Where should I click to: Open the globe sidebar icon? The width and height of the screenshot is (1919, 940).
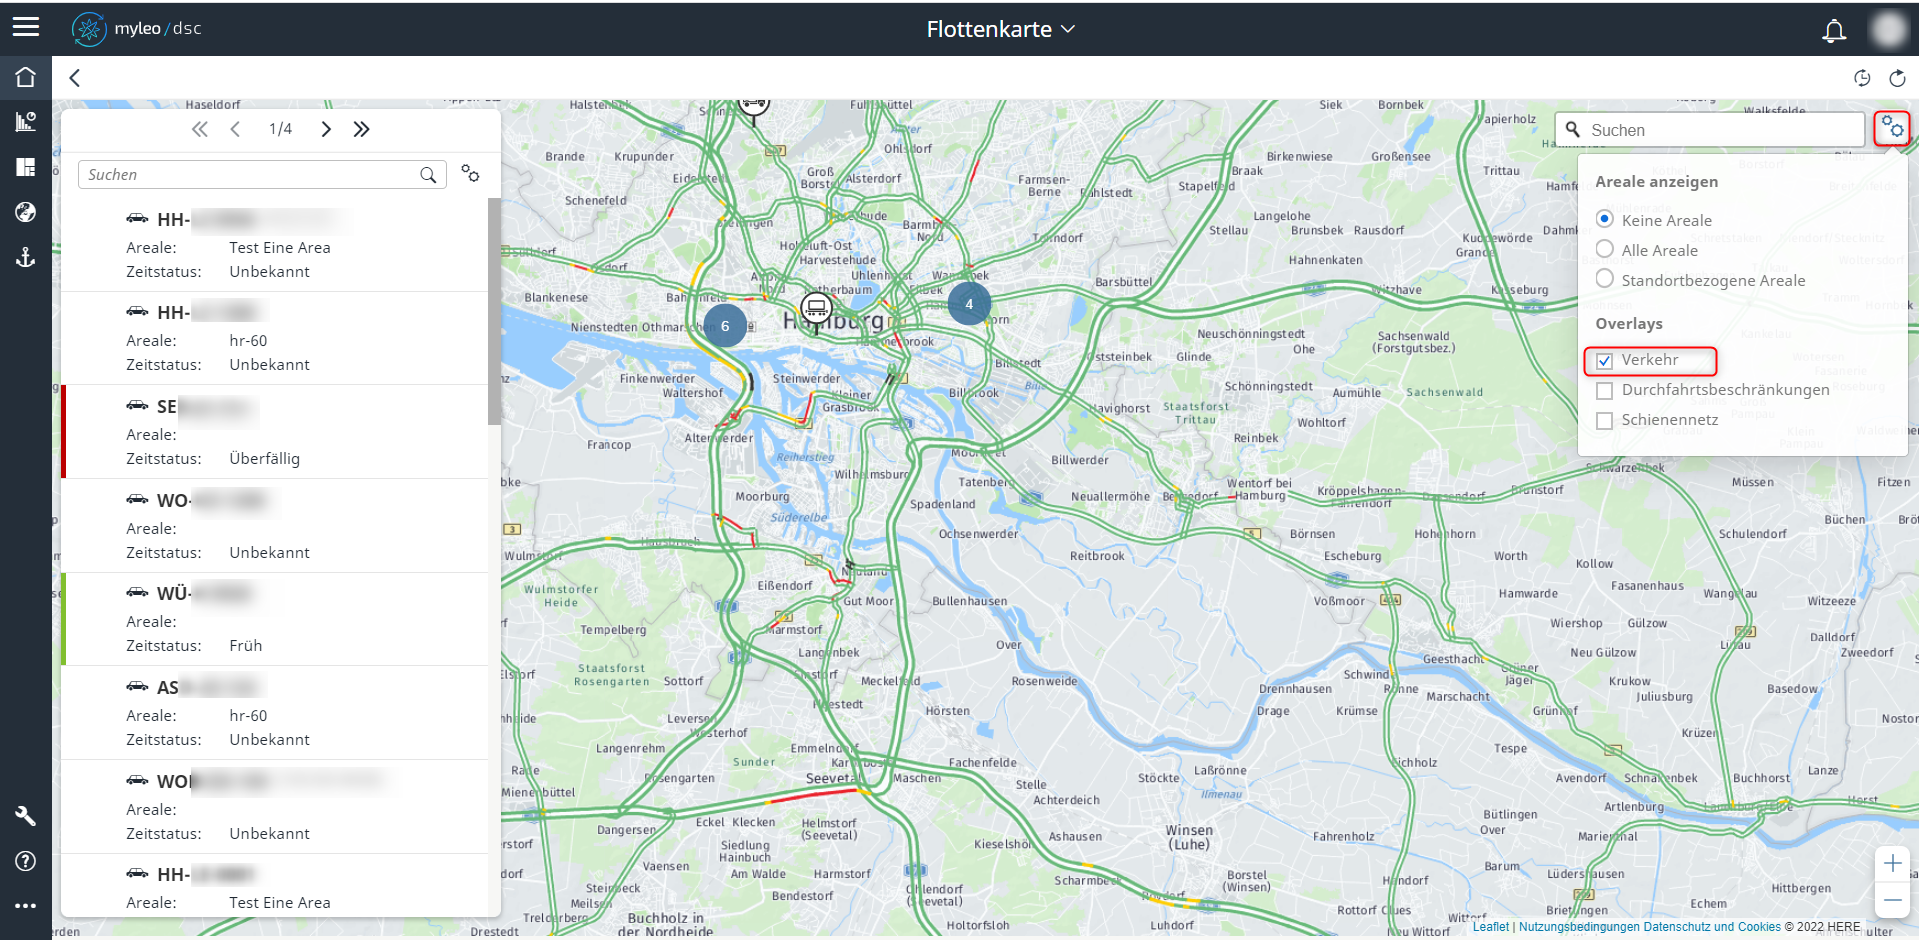point(25,212)
